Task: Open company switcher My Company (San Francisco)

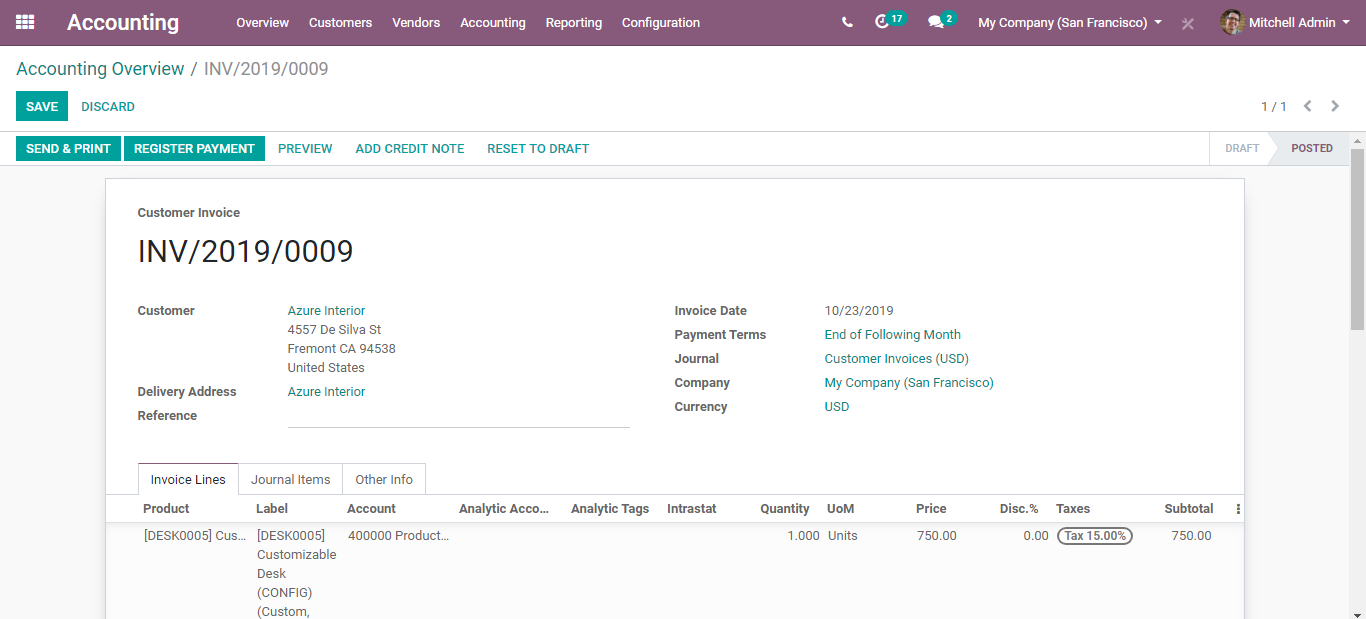Action: click(1070, 22)
